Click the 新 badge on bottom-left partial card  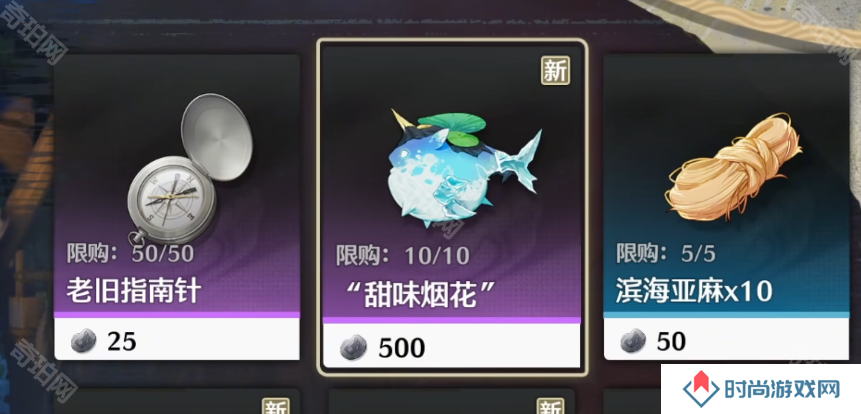(x=276, y=406)
